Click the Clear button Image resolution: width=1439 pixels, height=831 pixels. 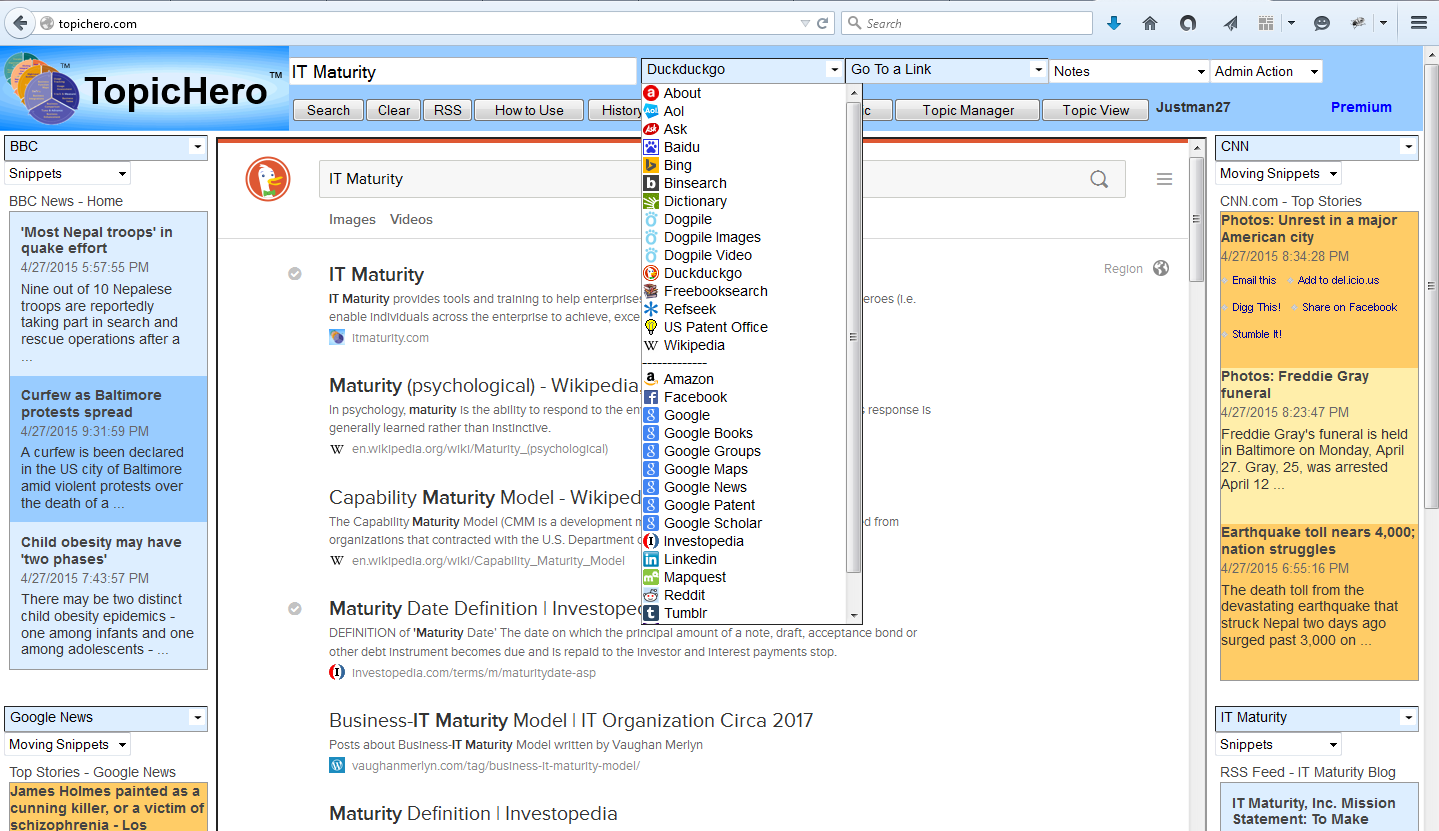tap(394, 110)
